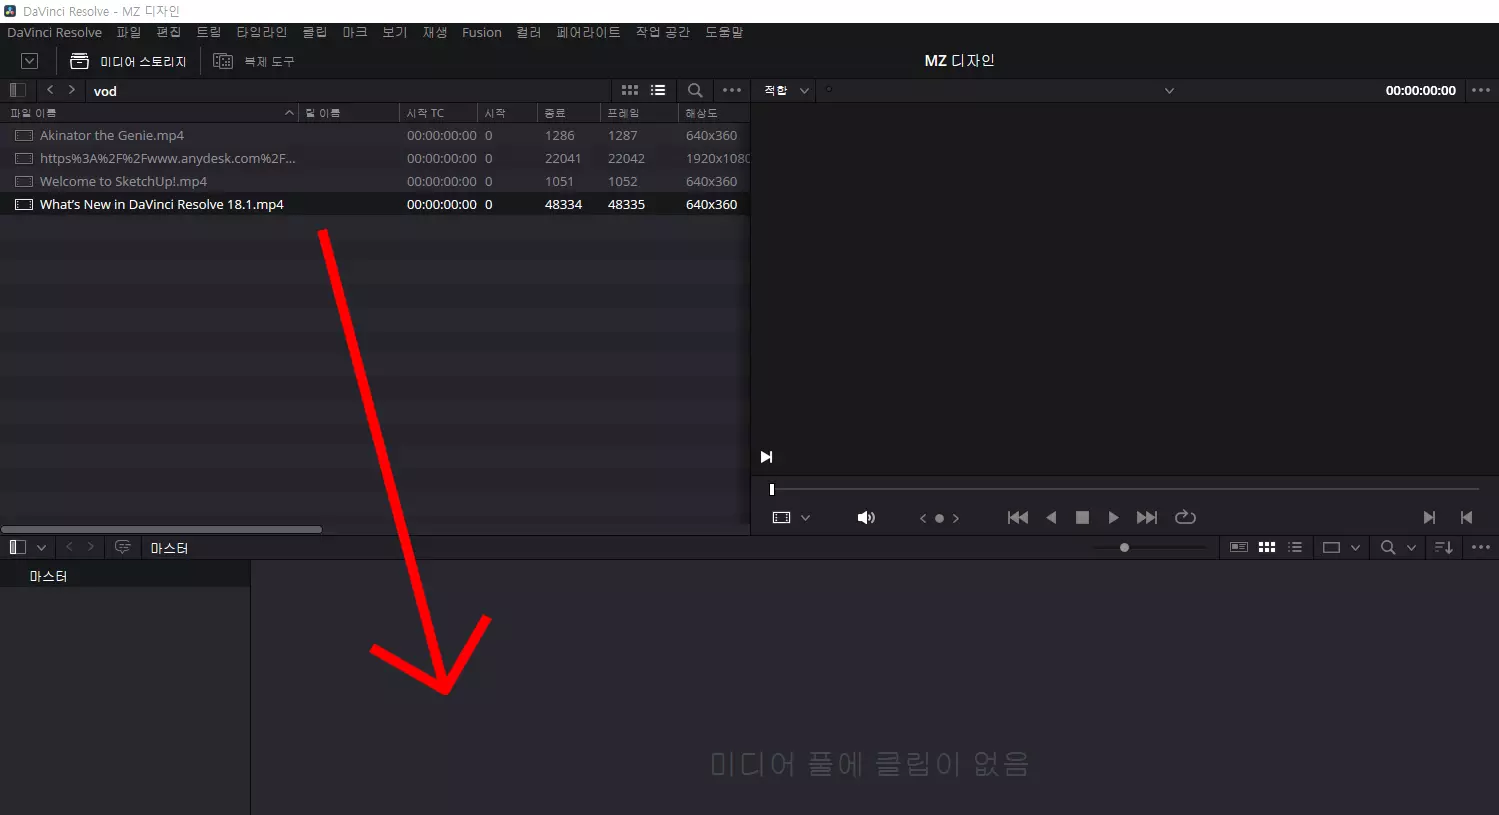
Task: Open the 편집 menu
Action: tap(169, 32)
